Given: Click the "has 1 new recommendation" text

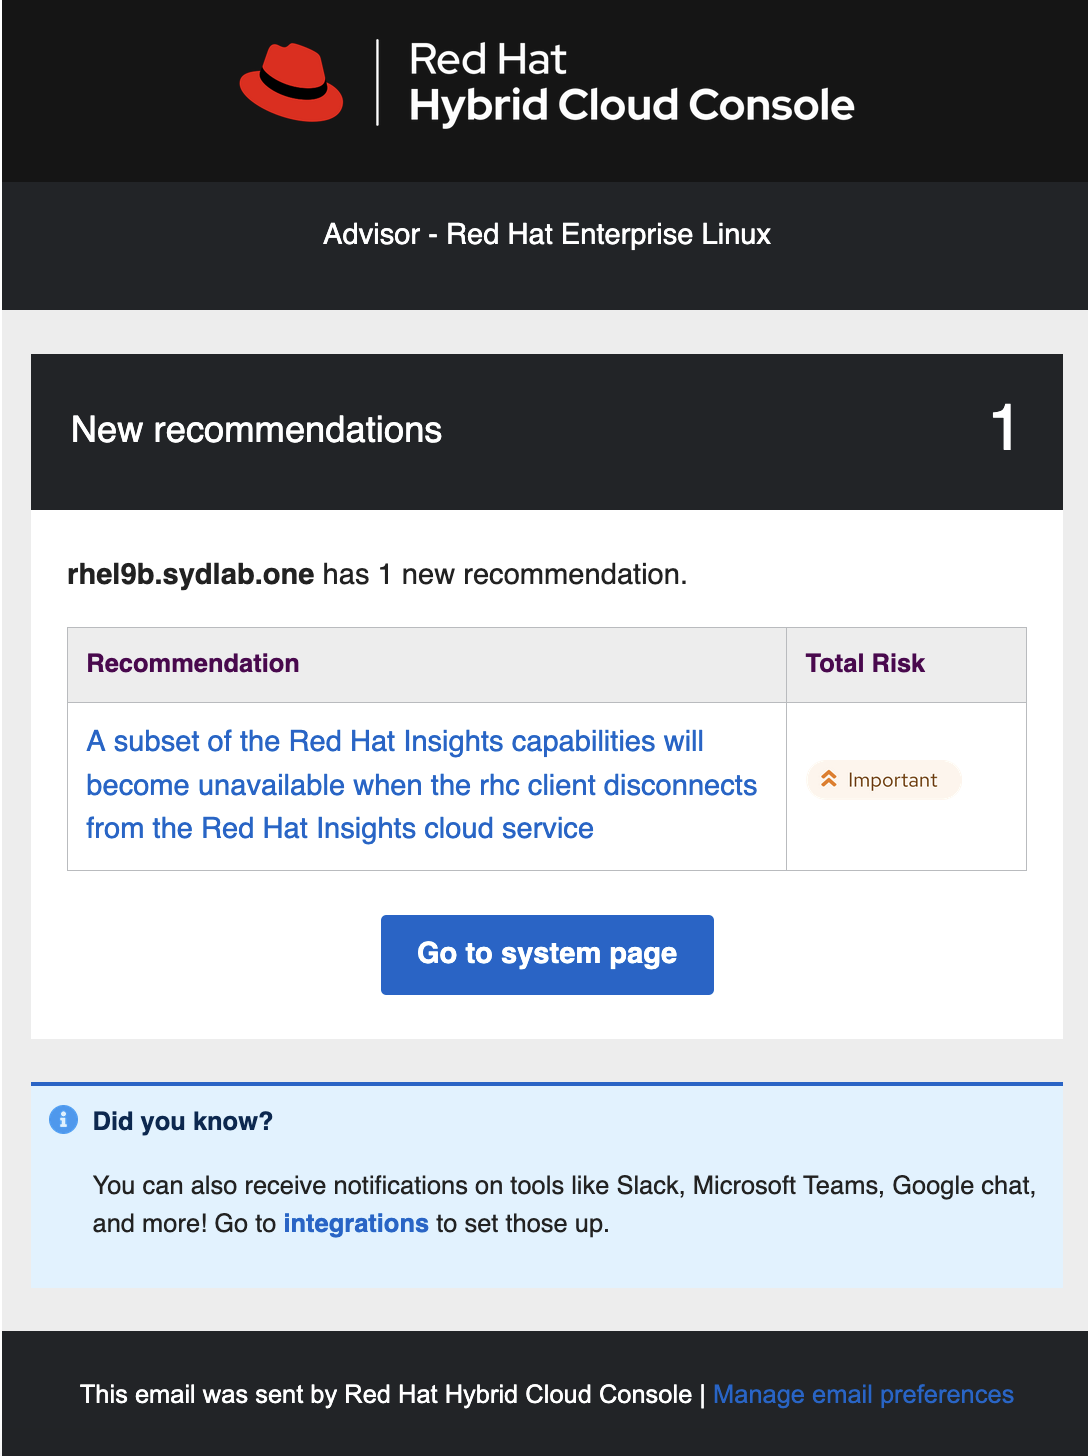Looking at the screenshot, I should [x=504, y=575].
